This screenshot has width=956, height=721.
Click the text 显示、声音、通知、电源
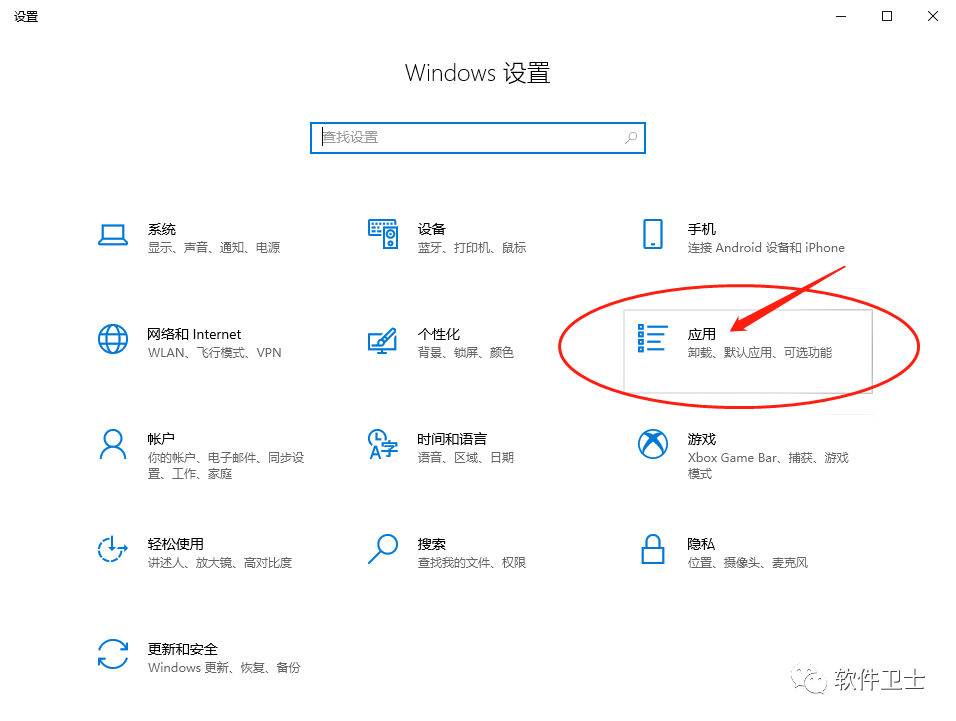214,247
